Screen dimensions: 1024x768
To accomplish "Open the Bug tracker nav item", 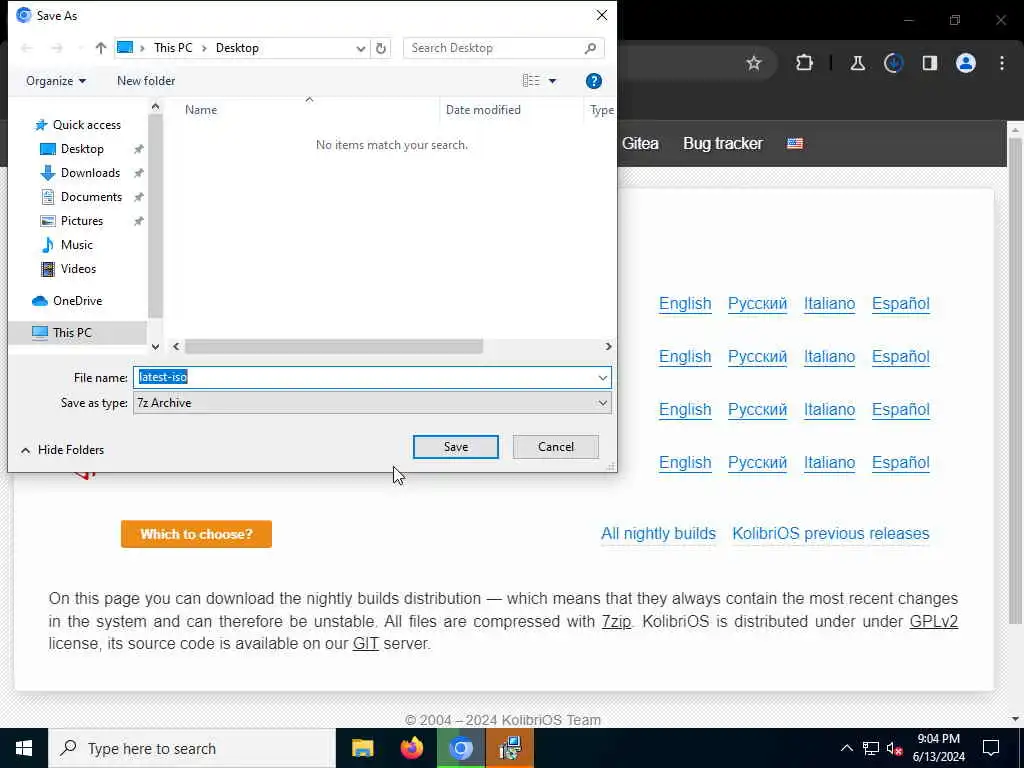I will click(723, 144).
